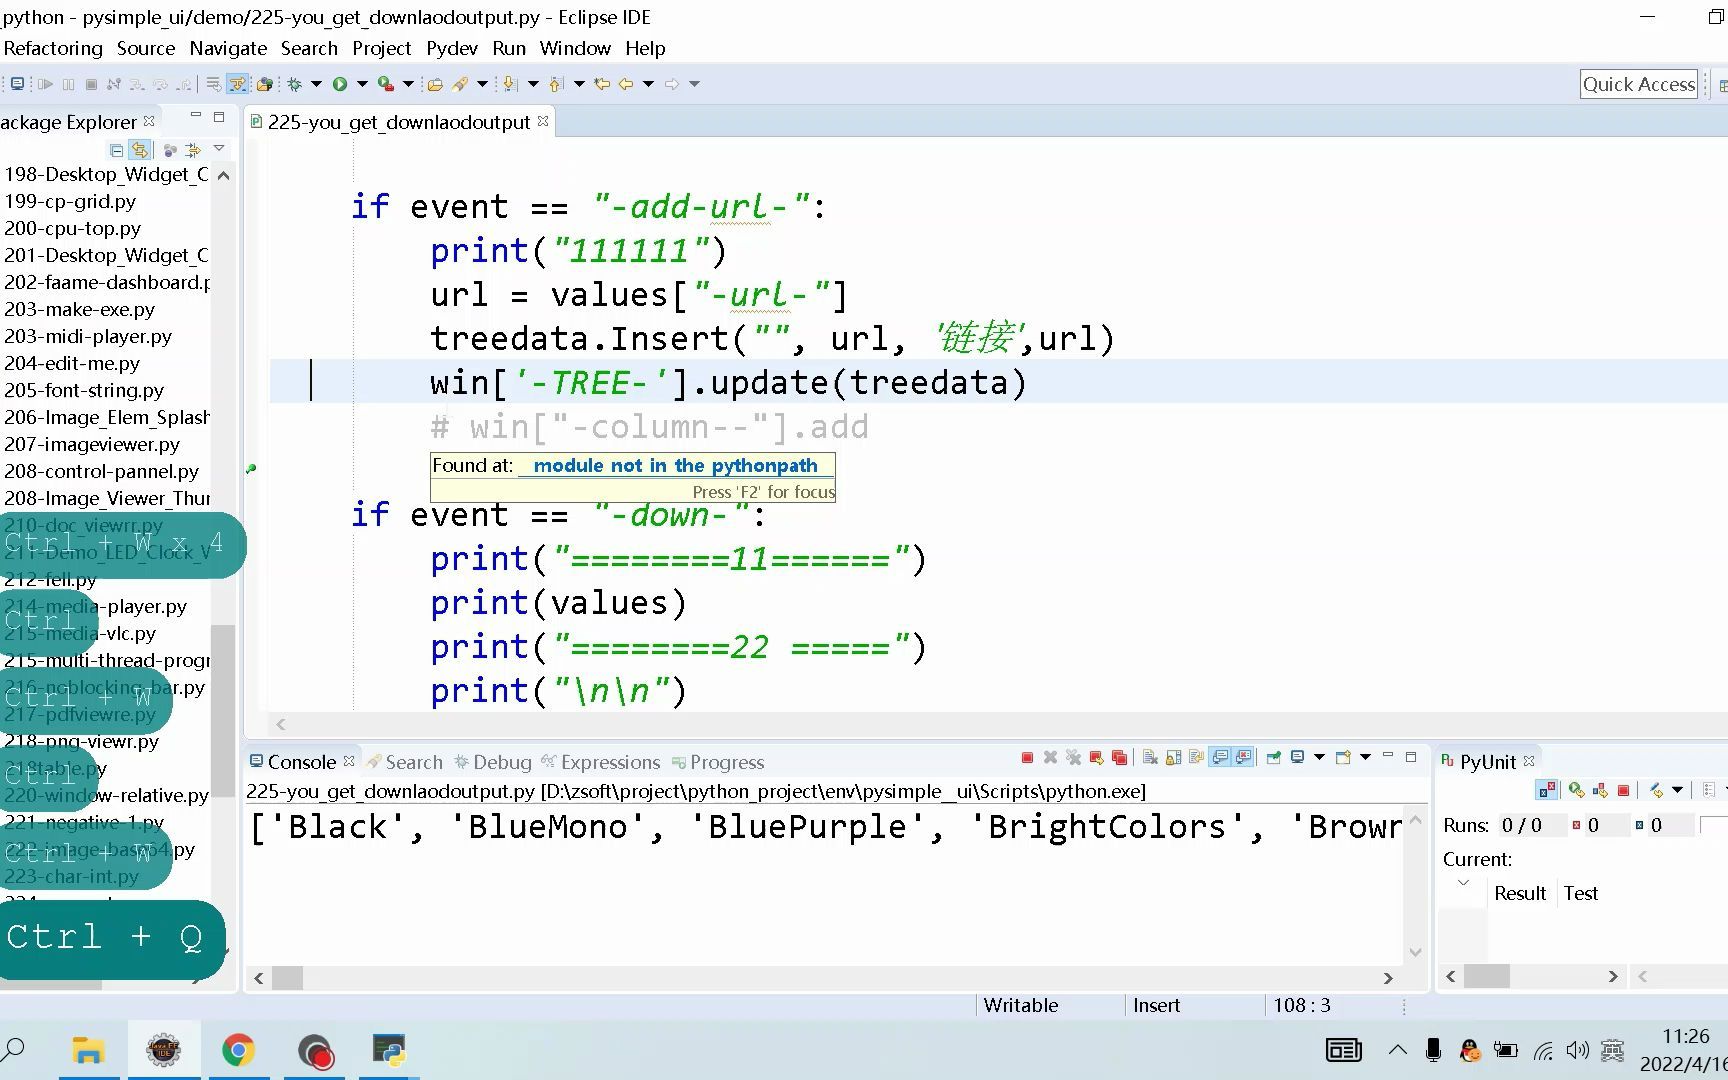Select 203-midi-player.py in Package Explorer

point(88,336)
